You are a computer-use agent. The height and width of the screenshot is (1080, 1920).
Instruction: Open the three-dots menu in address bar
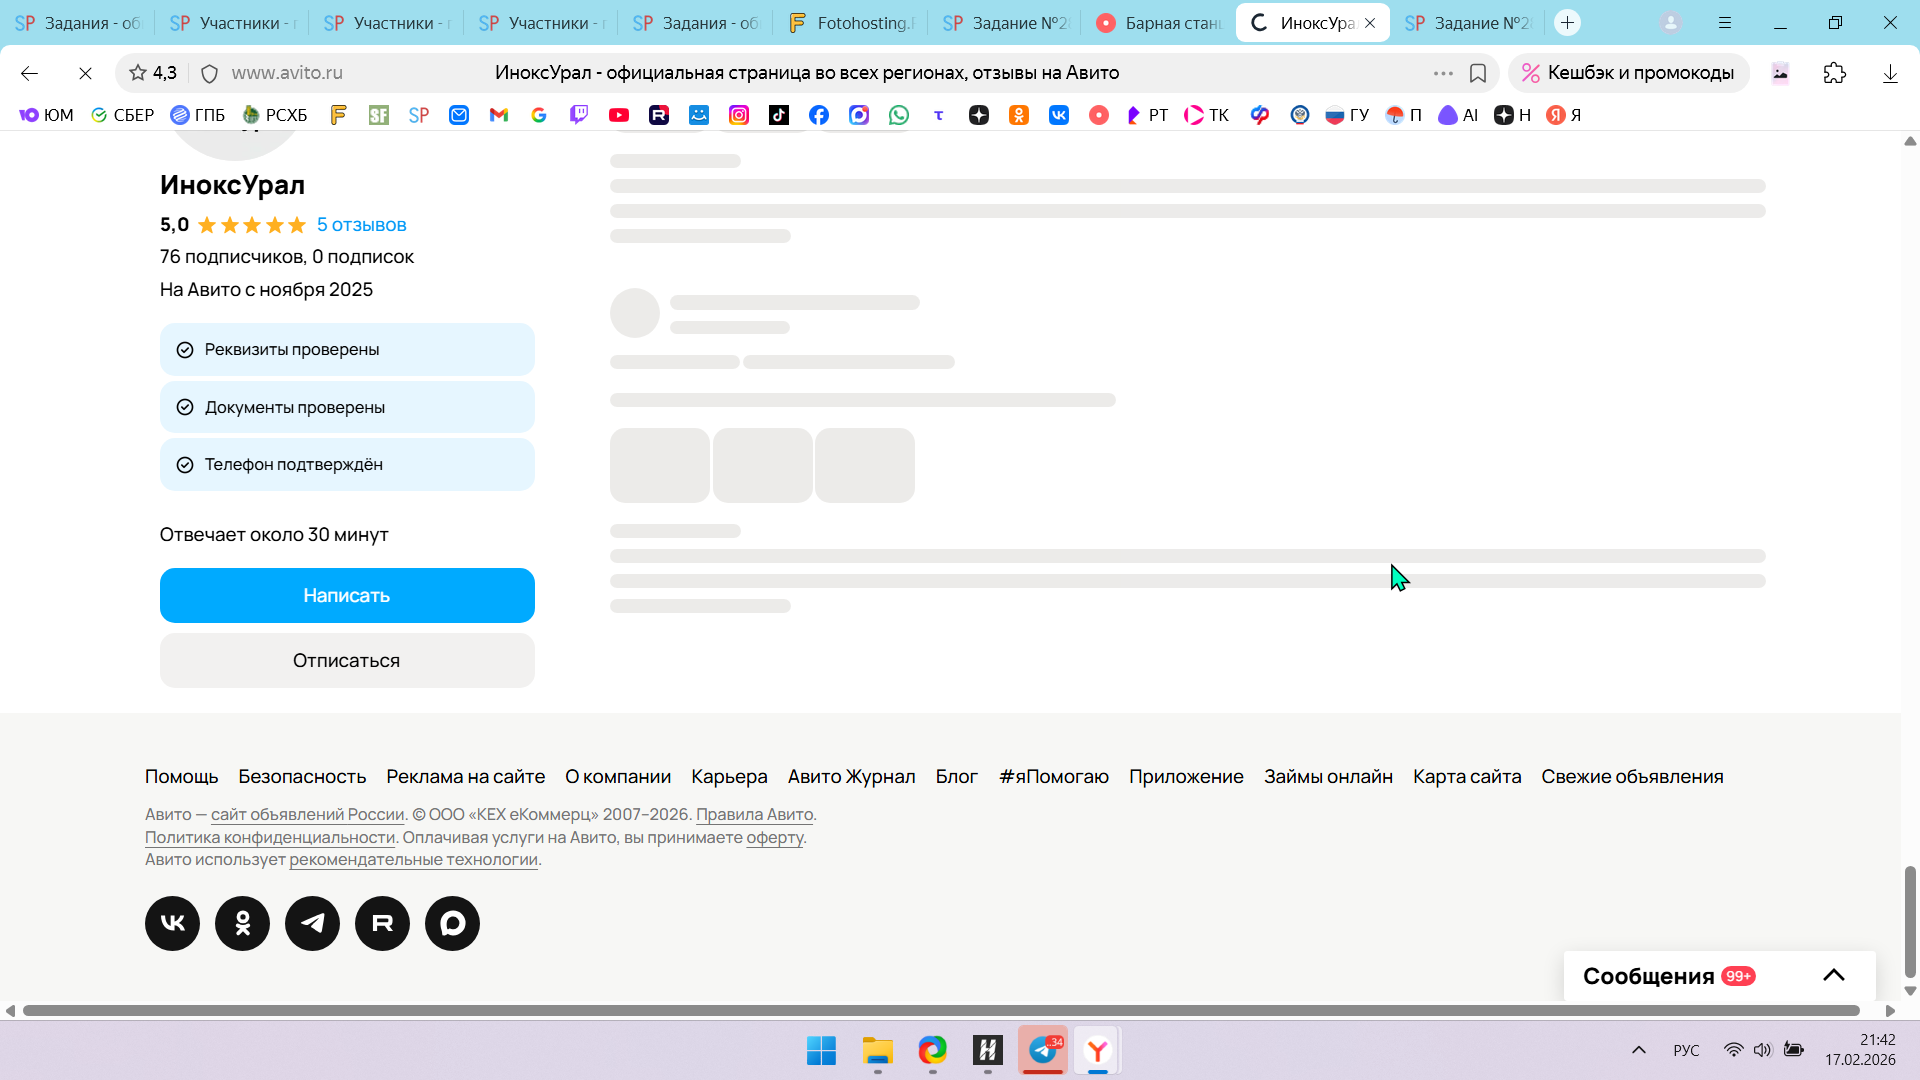tap(1442, 73)
